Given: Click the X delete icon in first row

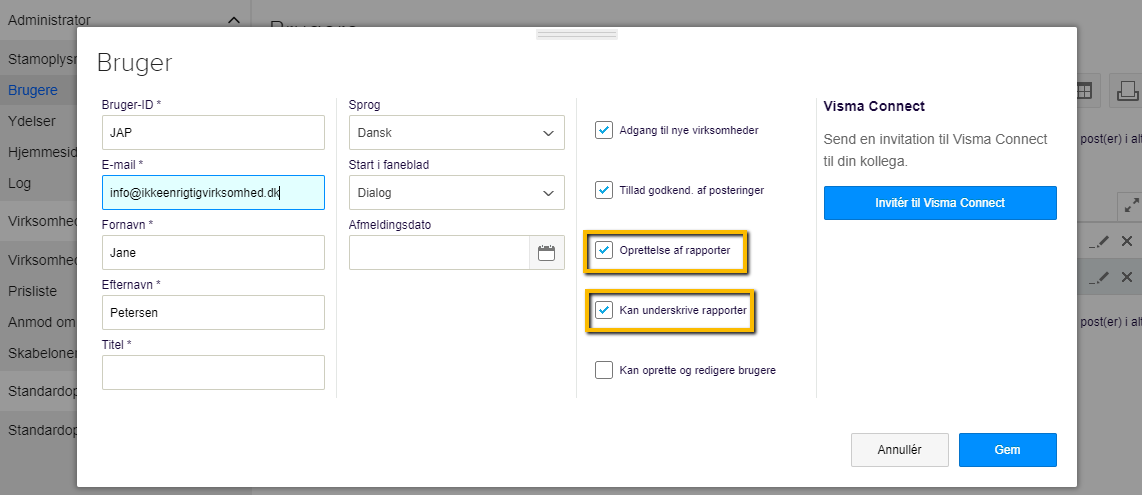Looking at the screenshot, I should tap(1127, 241).
